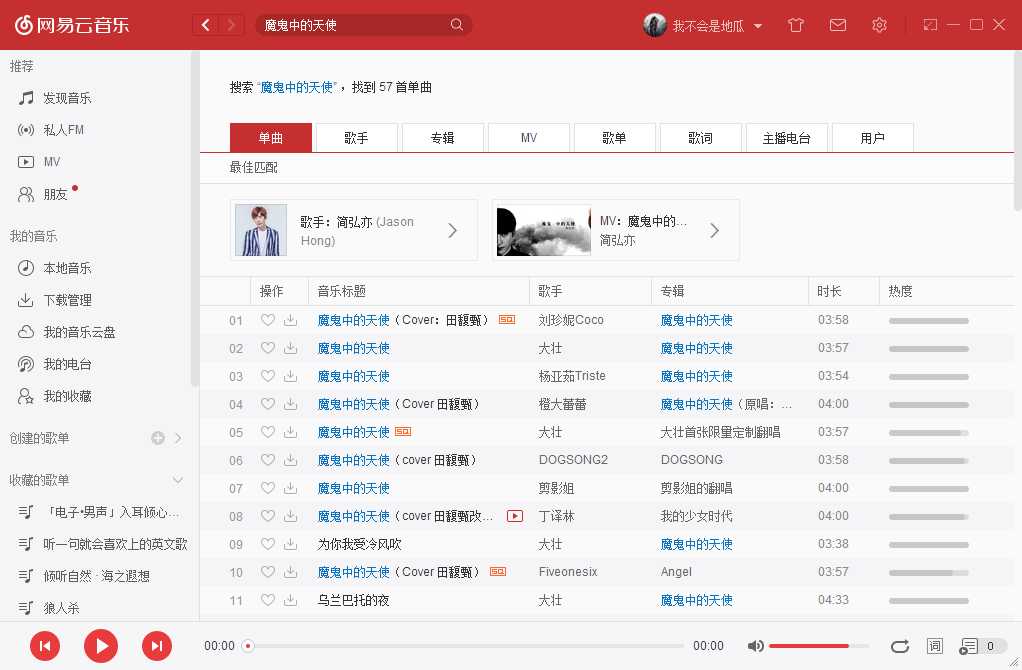Viewport: 1022px width, 670px height.
Task: Like song 08 by 丁泽林
Action: point(268,516)
